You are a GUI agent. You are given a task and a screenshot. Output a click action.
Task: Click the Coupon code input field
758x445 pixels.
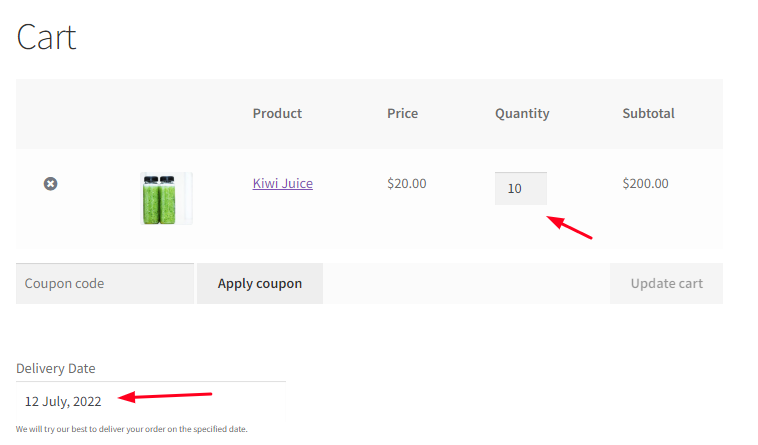[105, 283]
